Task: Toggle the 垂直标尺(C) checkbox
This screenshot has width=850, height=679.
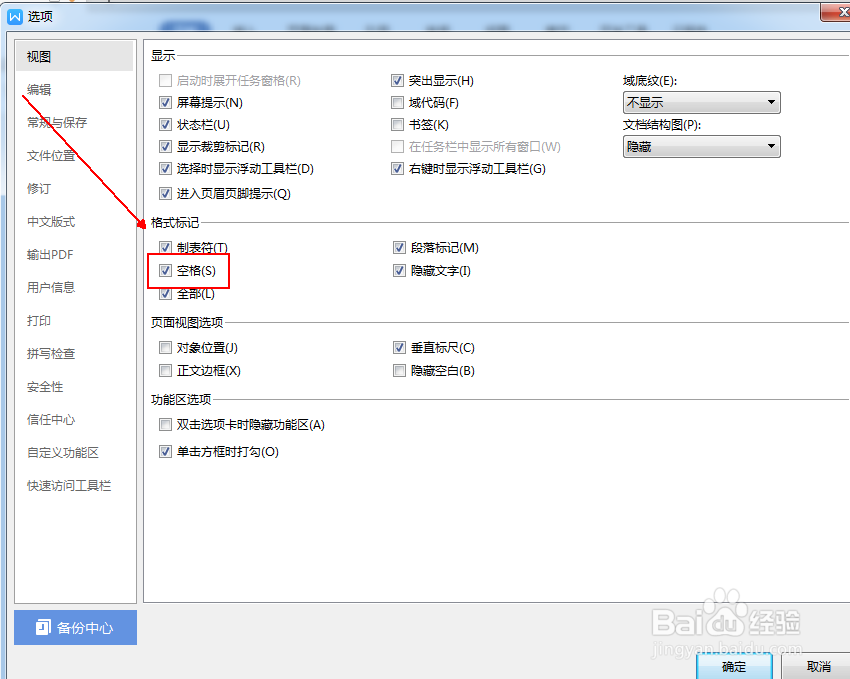Action: click(399, 347)
